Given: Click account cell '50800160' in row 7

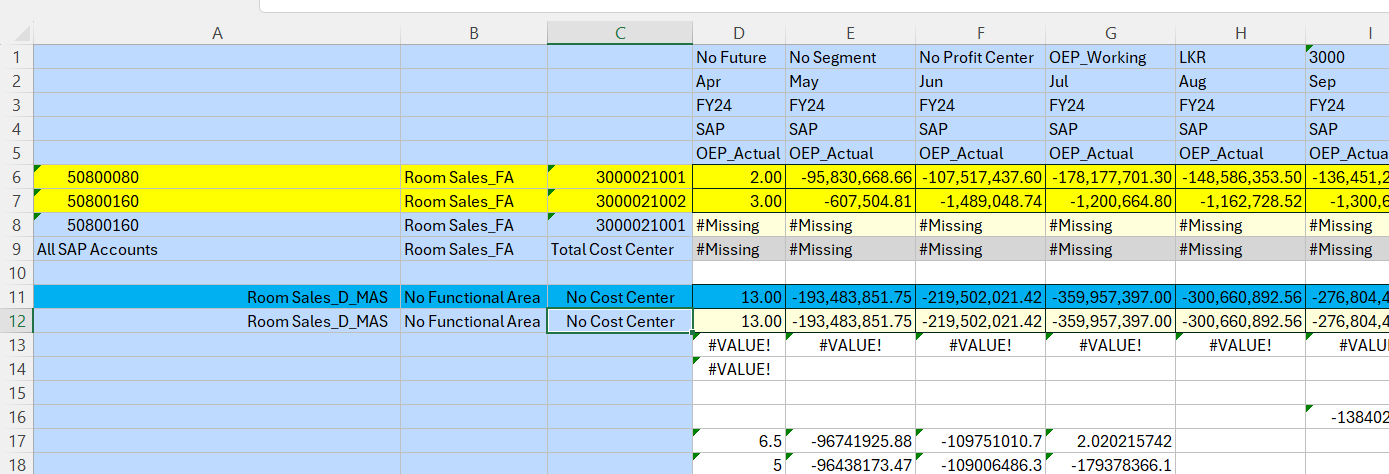Looking at the screenshot, I should click(x=217, y=201).
